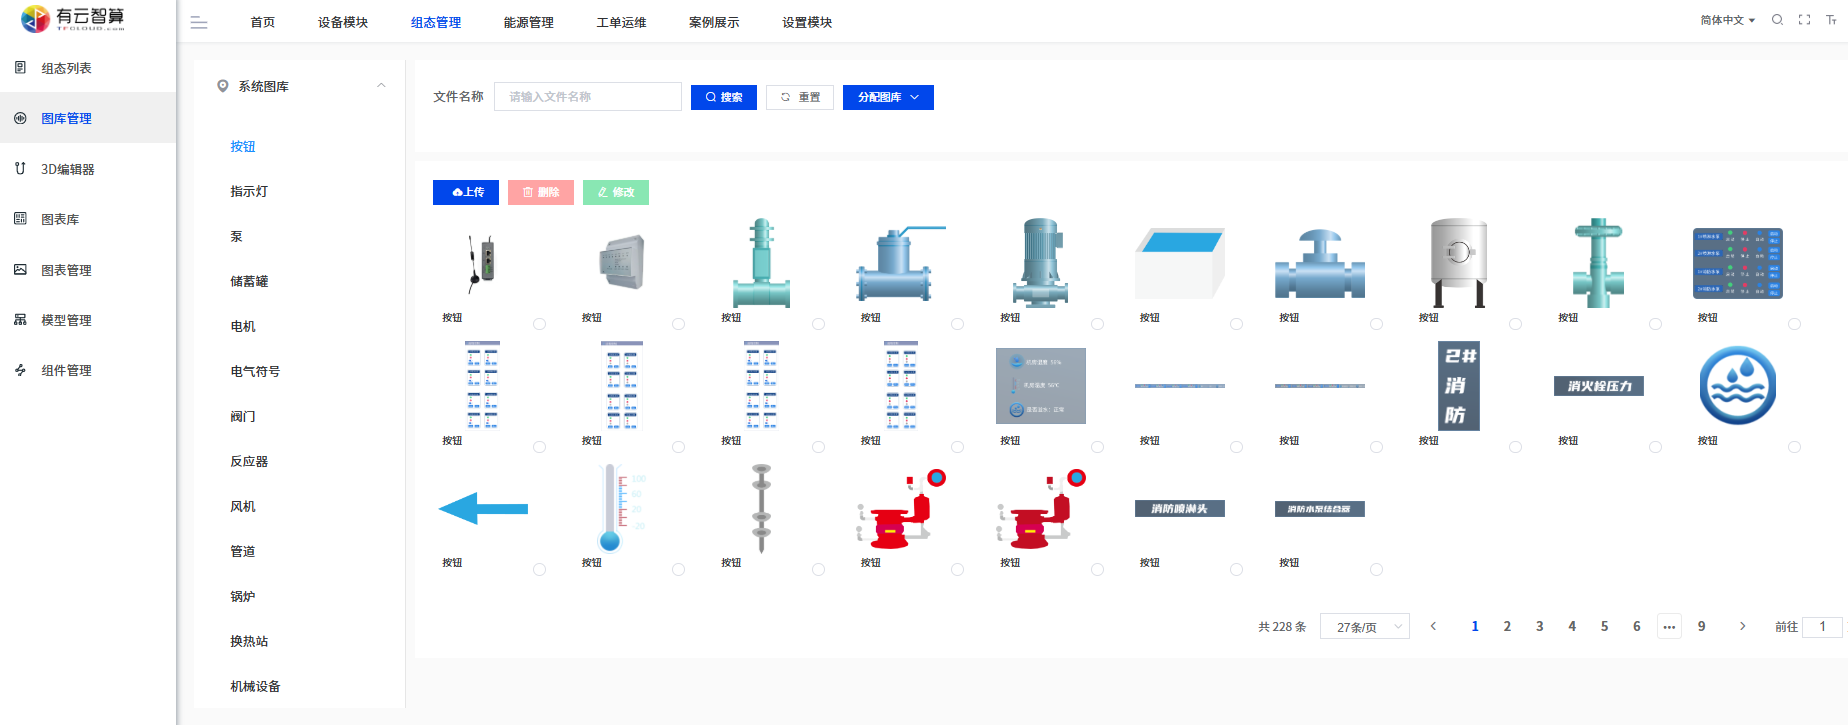Collapse the 系统图库 section

click(x=381, y=86)
